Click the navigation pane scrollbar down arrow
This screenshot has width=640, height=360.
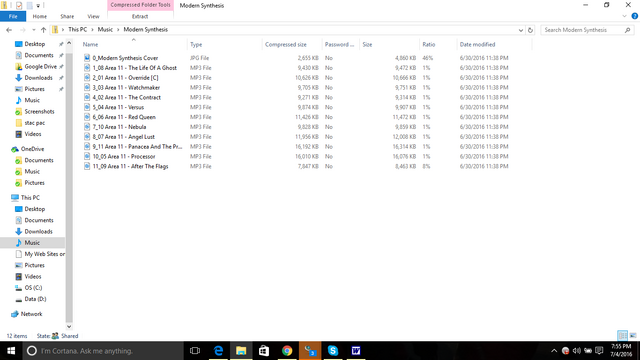tap(69, 327)
